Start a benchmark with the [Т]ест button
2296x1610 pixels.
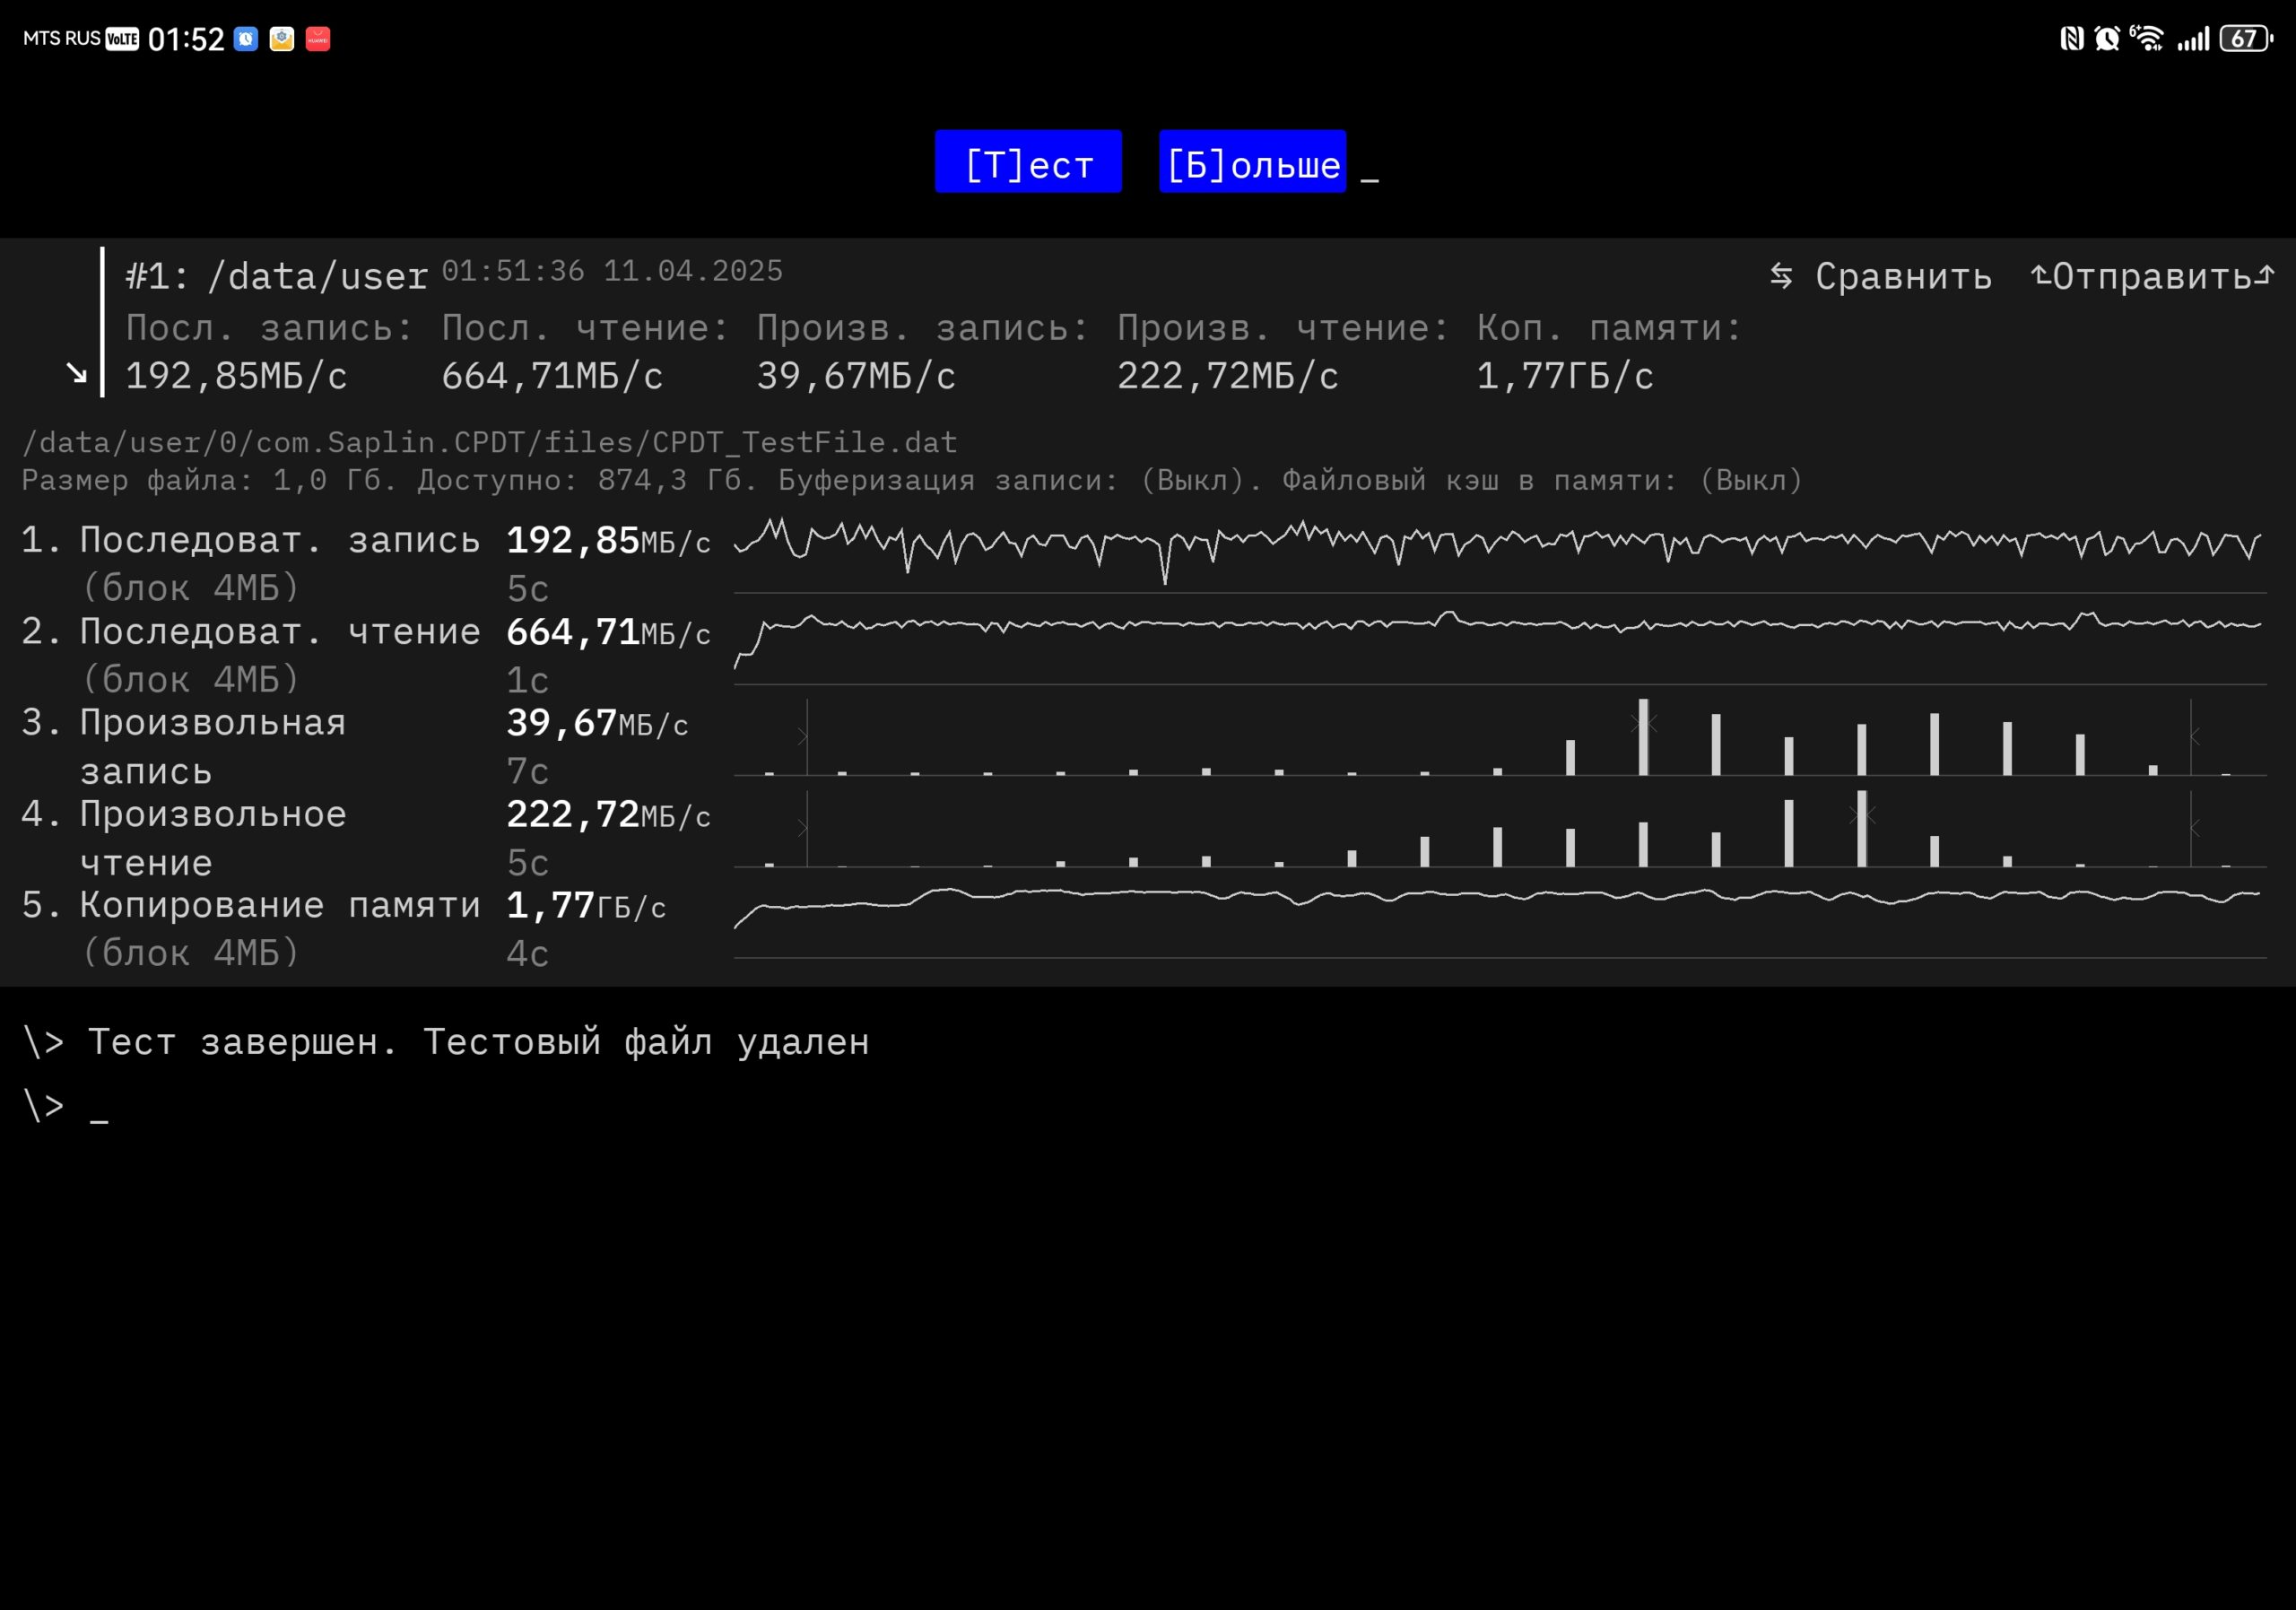coord(1028,161)
